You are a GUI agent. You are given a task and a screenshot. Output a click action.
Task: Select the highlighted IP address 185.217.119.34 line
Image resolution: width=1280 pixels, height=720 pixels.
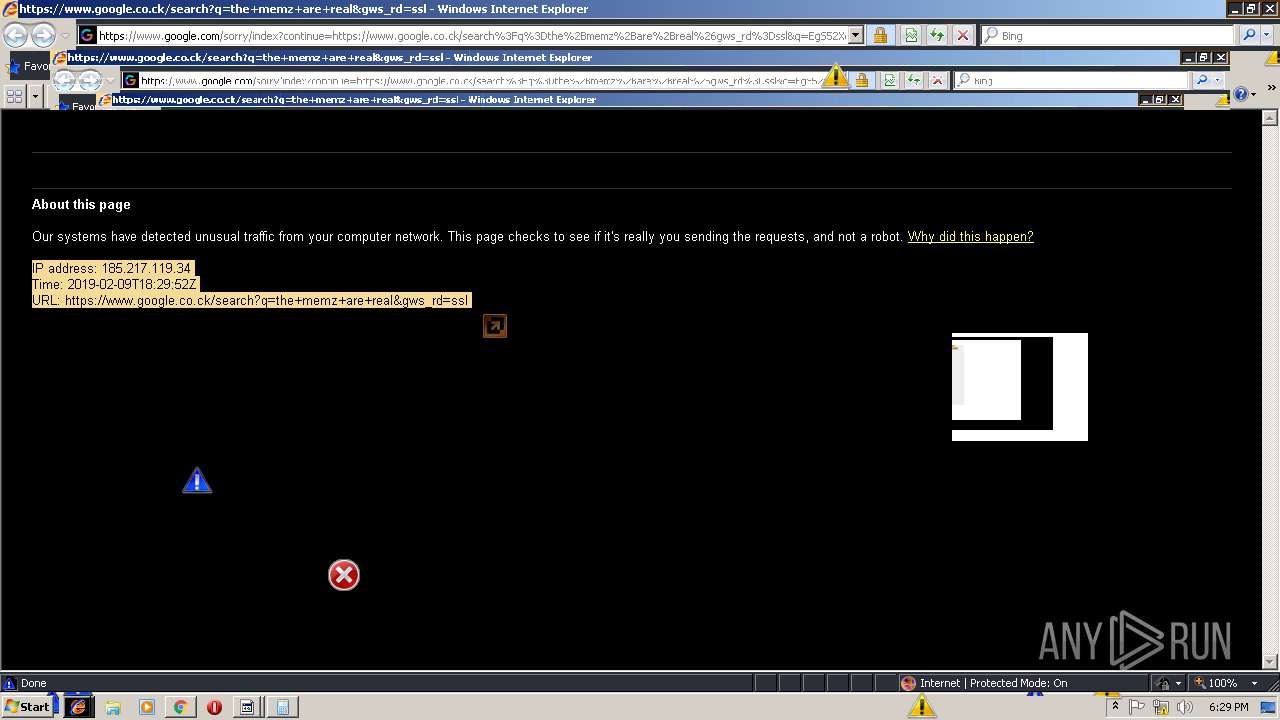click(112, 268)
